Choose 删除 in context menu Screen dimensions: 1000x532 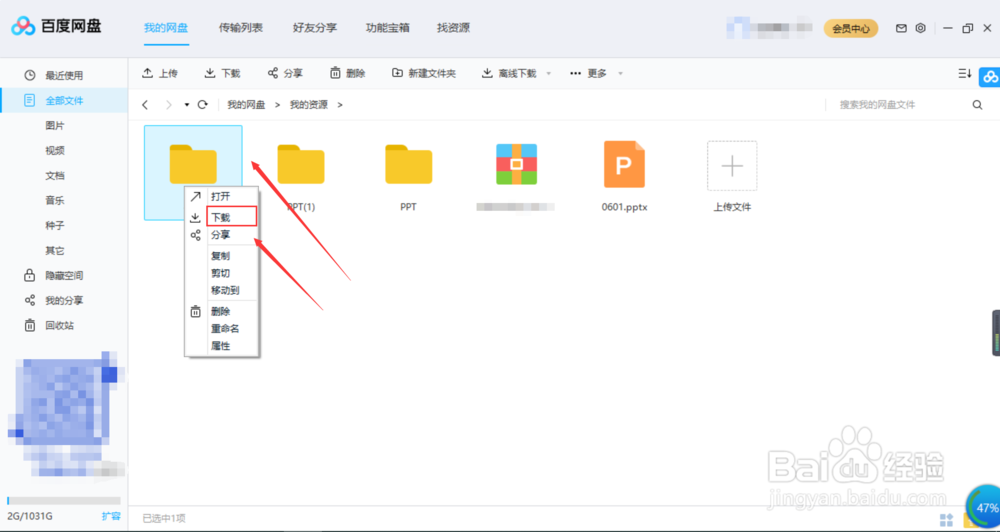pos(221,311)
